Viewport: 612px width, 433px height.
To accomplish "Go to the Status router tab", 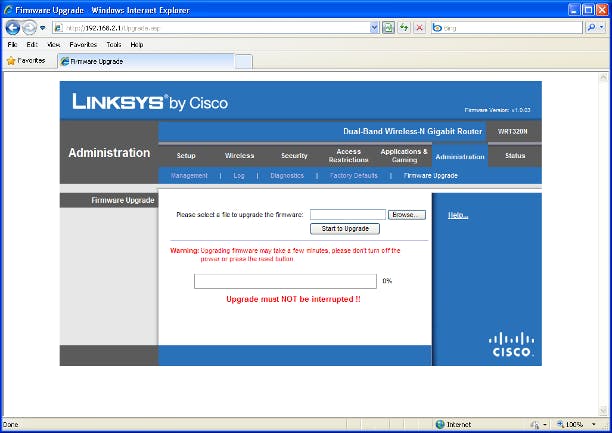I will click(515, 156).
